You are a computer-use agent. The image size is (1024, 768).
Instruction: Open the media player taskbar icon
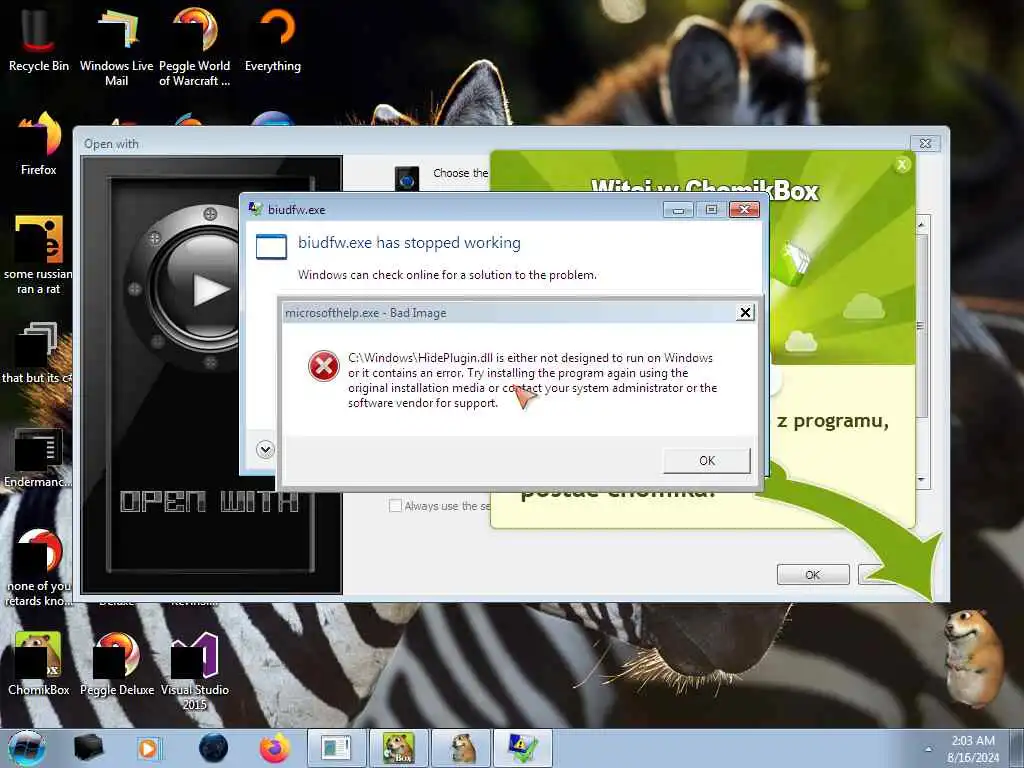pos(149,748)
